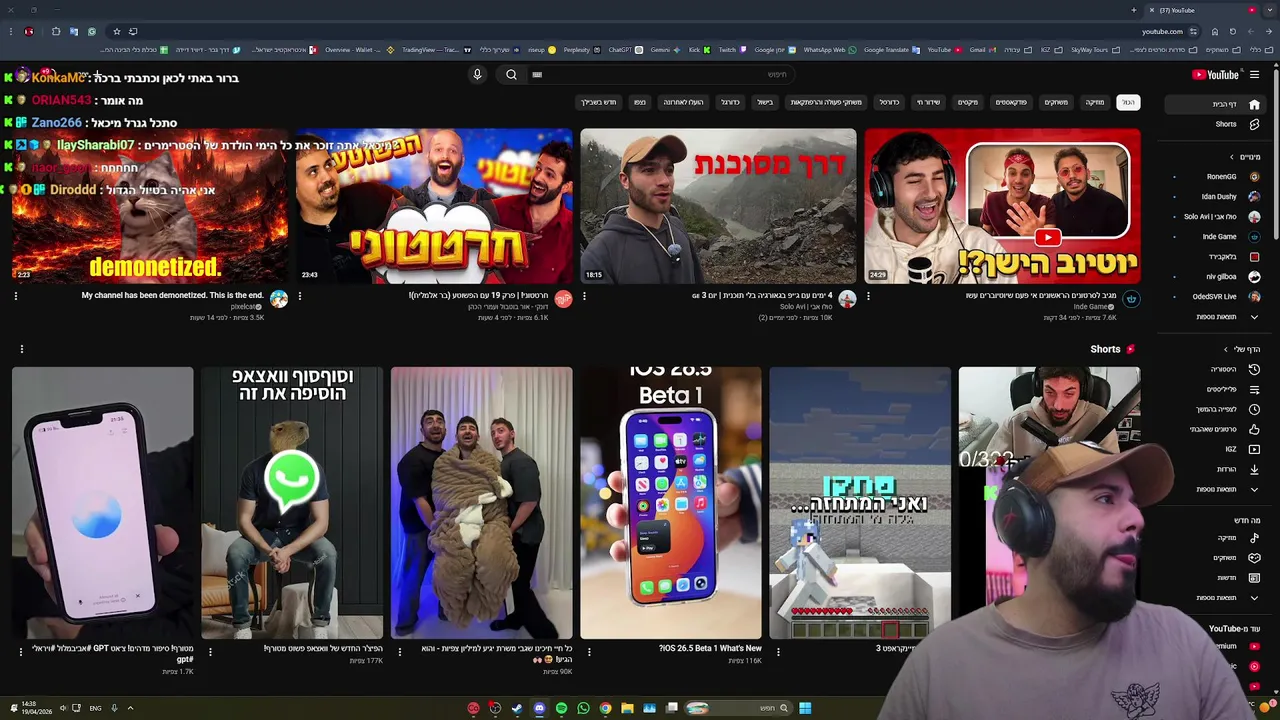Play the 'יוטיוב הישן' video thumbnail
The image size is (1280, 720).
[x=1002, y=206]
